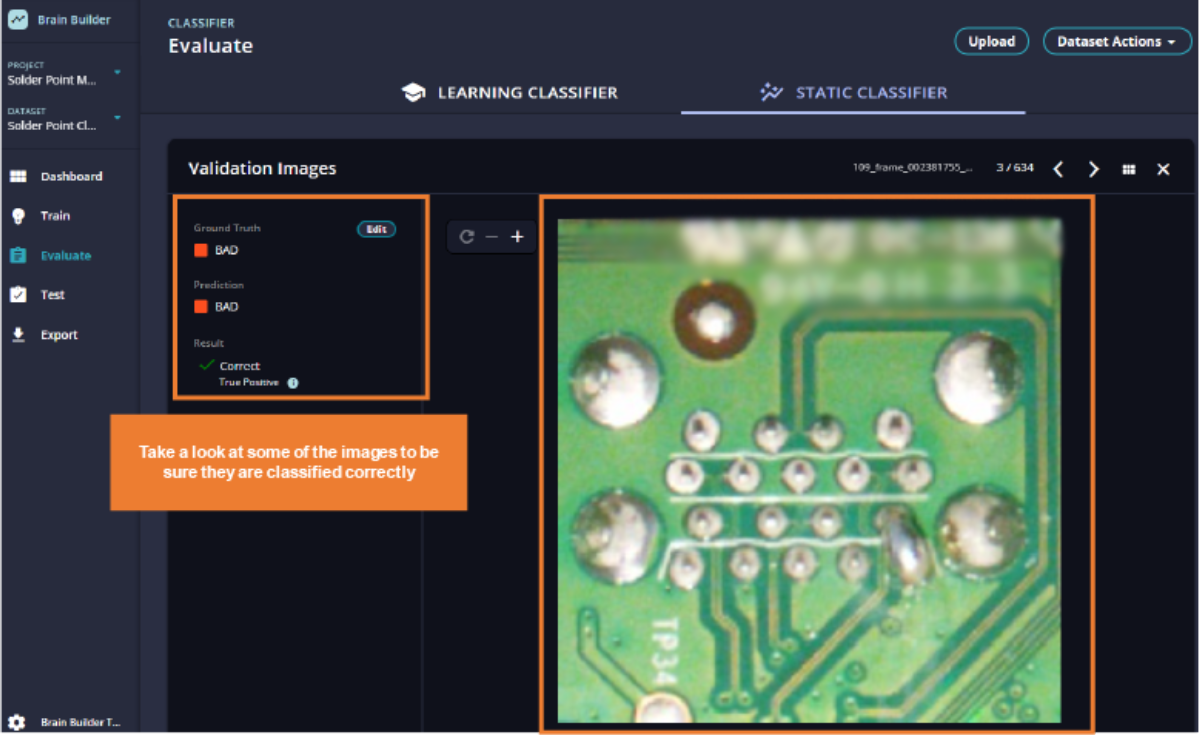Open the Dataset Actions dropdown
Image resolution: width=1200 pixels, height=735 pixels.
click(1117, 42)
